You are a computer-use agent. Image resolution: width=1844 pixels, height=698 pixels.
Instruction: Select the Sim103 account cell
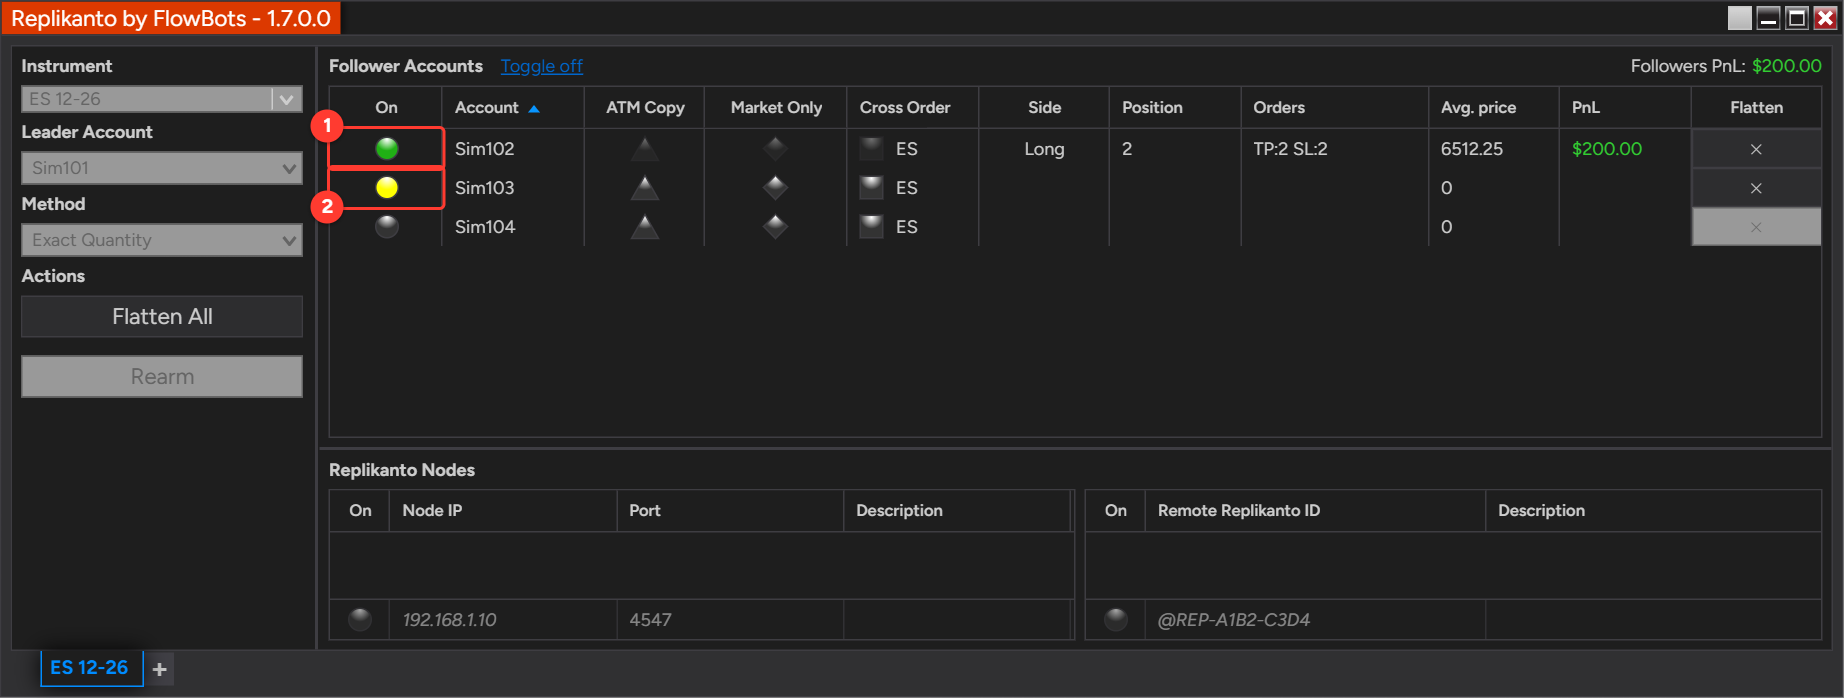513,188
